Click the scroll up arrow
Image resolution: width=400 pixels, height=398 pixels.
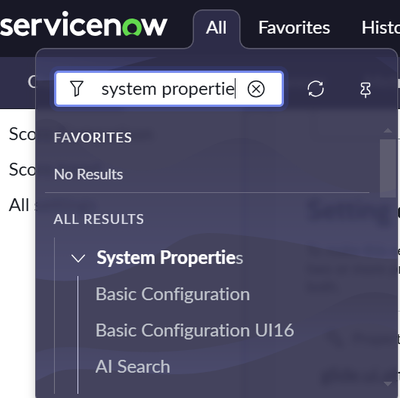[388, 131]
